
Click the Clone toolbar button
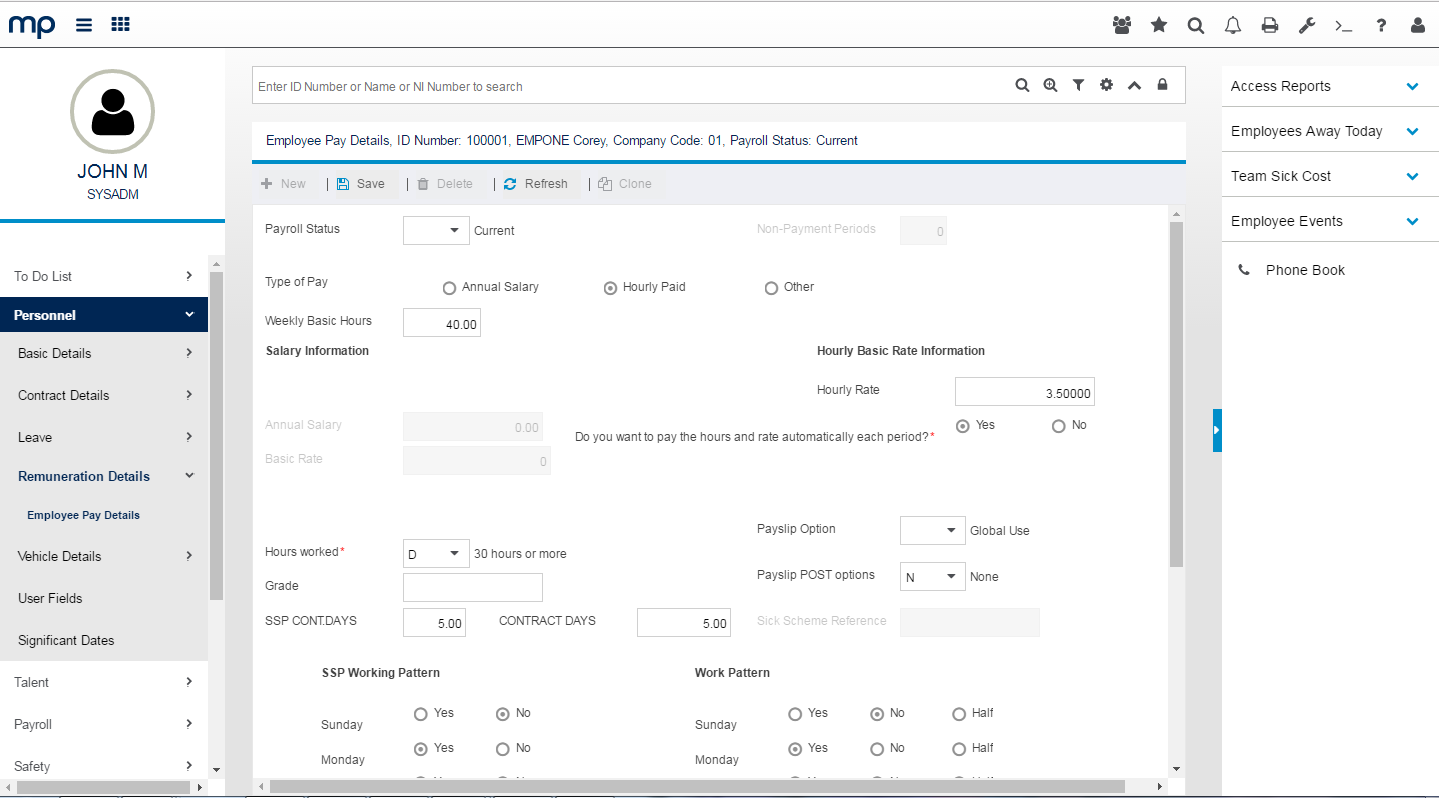pyautogui.click(x=625, y=184)
